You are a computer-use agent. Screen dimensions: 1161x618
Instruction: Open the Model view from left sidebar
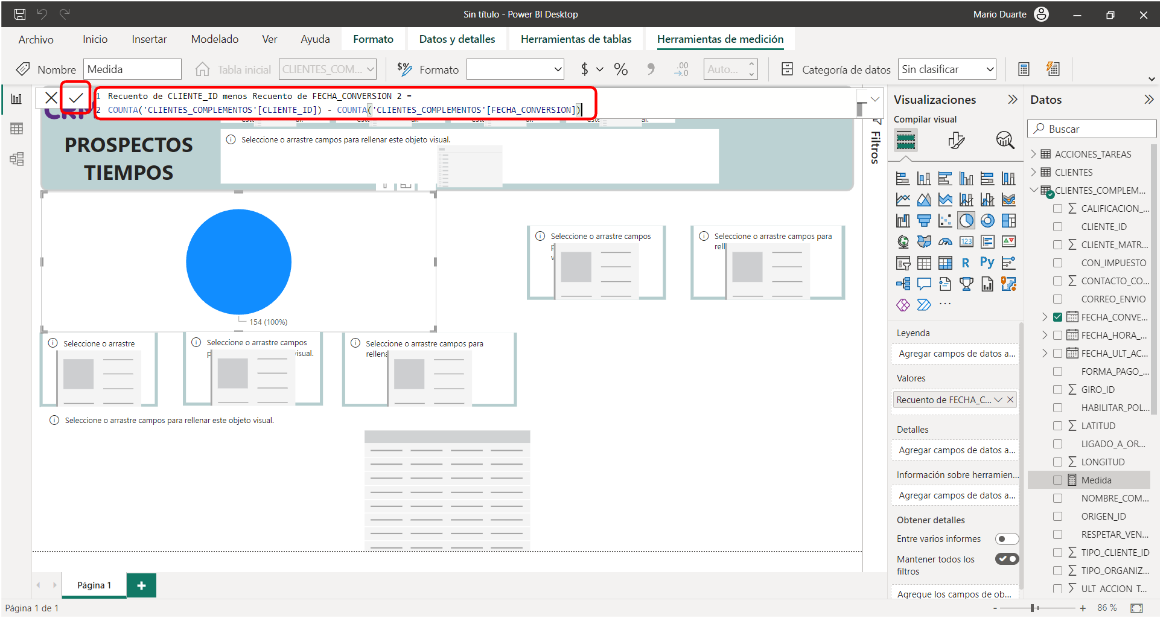(x=16, y=158)
